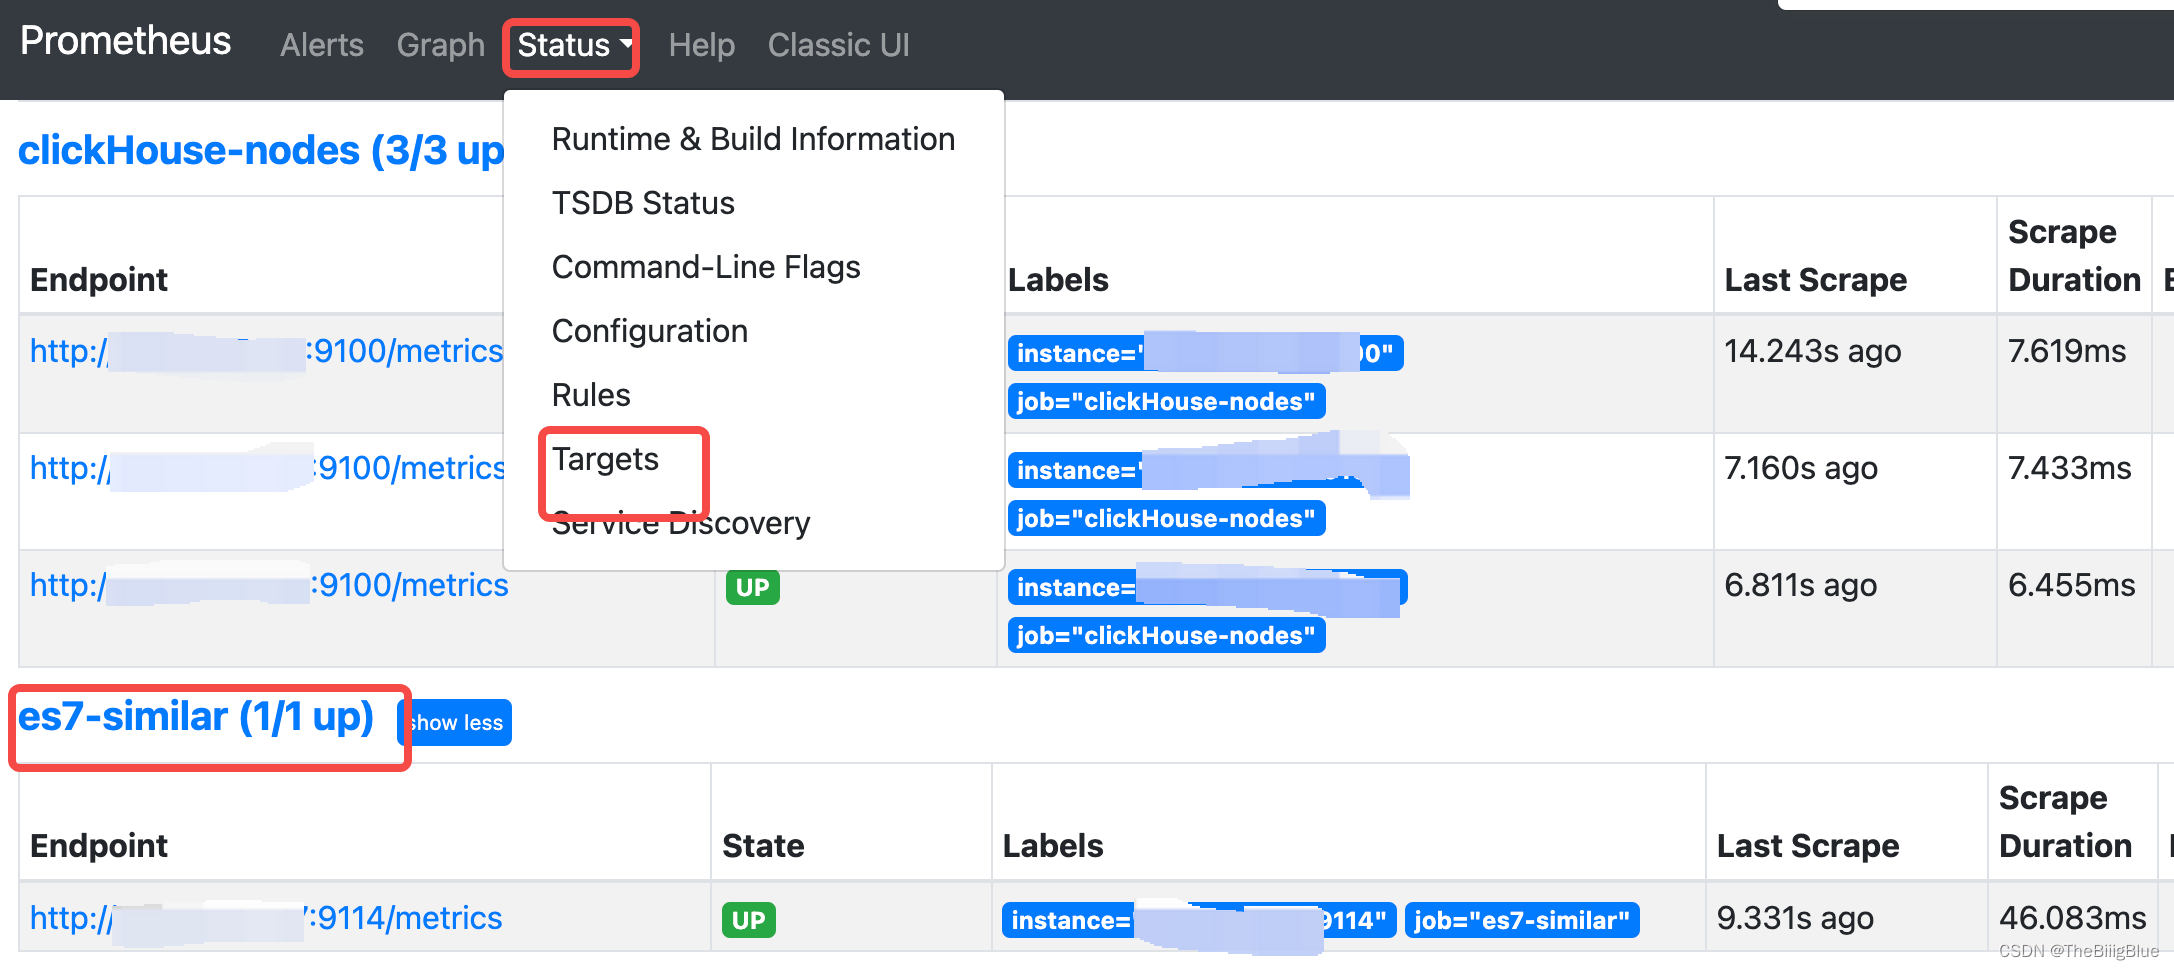Screen dimensions: 2174x970
Task: Click instance label in first clickHouse row
Action: 1205,353
